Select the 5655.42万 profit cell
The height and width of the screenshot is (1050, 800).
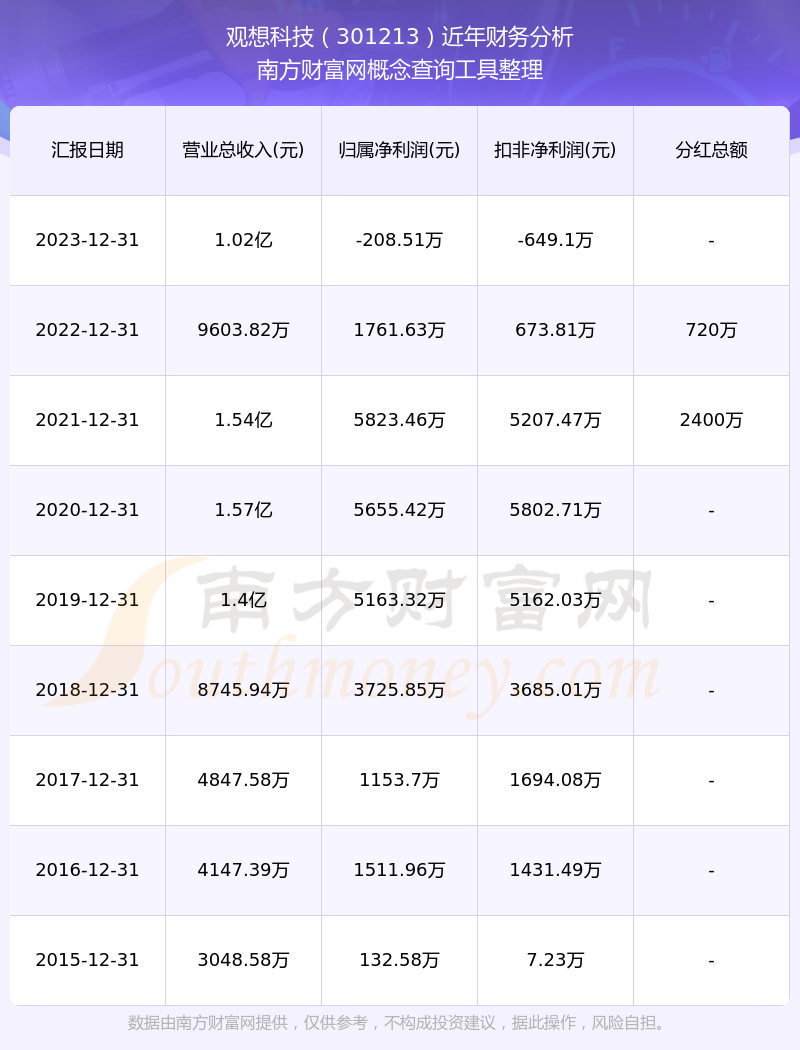[x=400, y=510]
